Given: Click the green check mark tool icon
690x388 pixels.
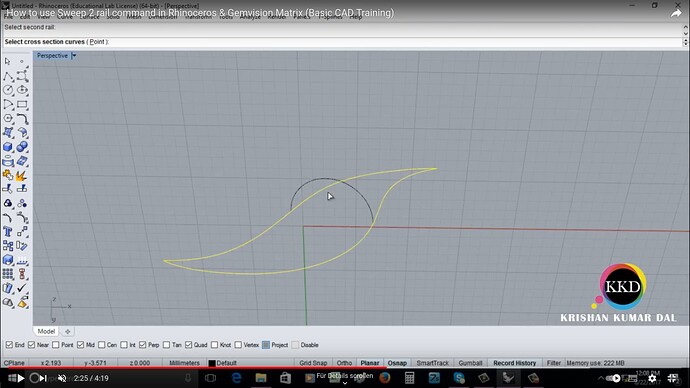Looking at the screenshot, I should click(x=22, y=288).
